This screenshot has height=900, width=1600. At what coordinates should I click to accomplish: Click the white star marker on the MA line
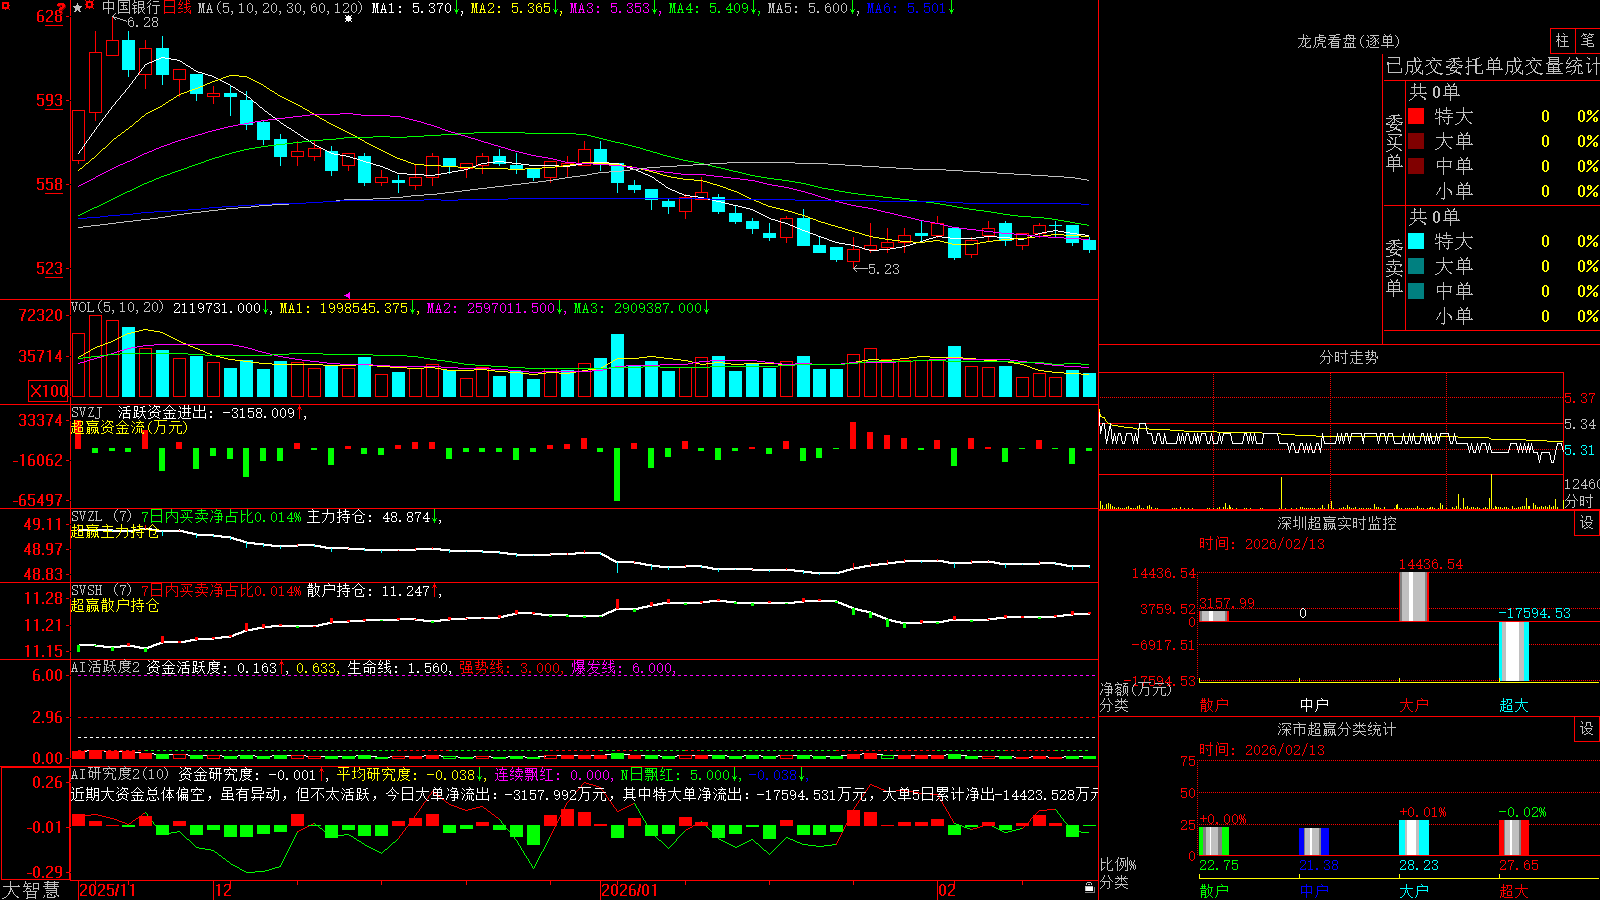[348, 18]
